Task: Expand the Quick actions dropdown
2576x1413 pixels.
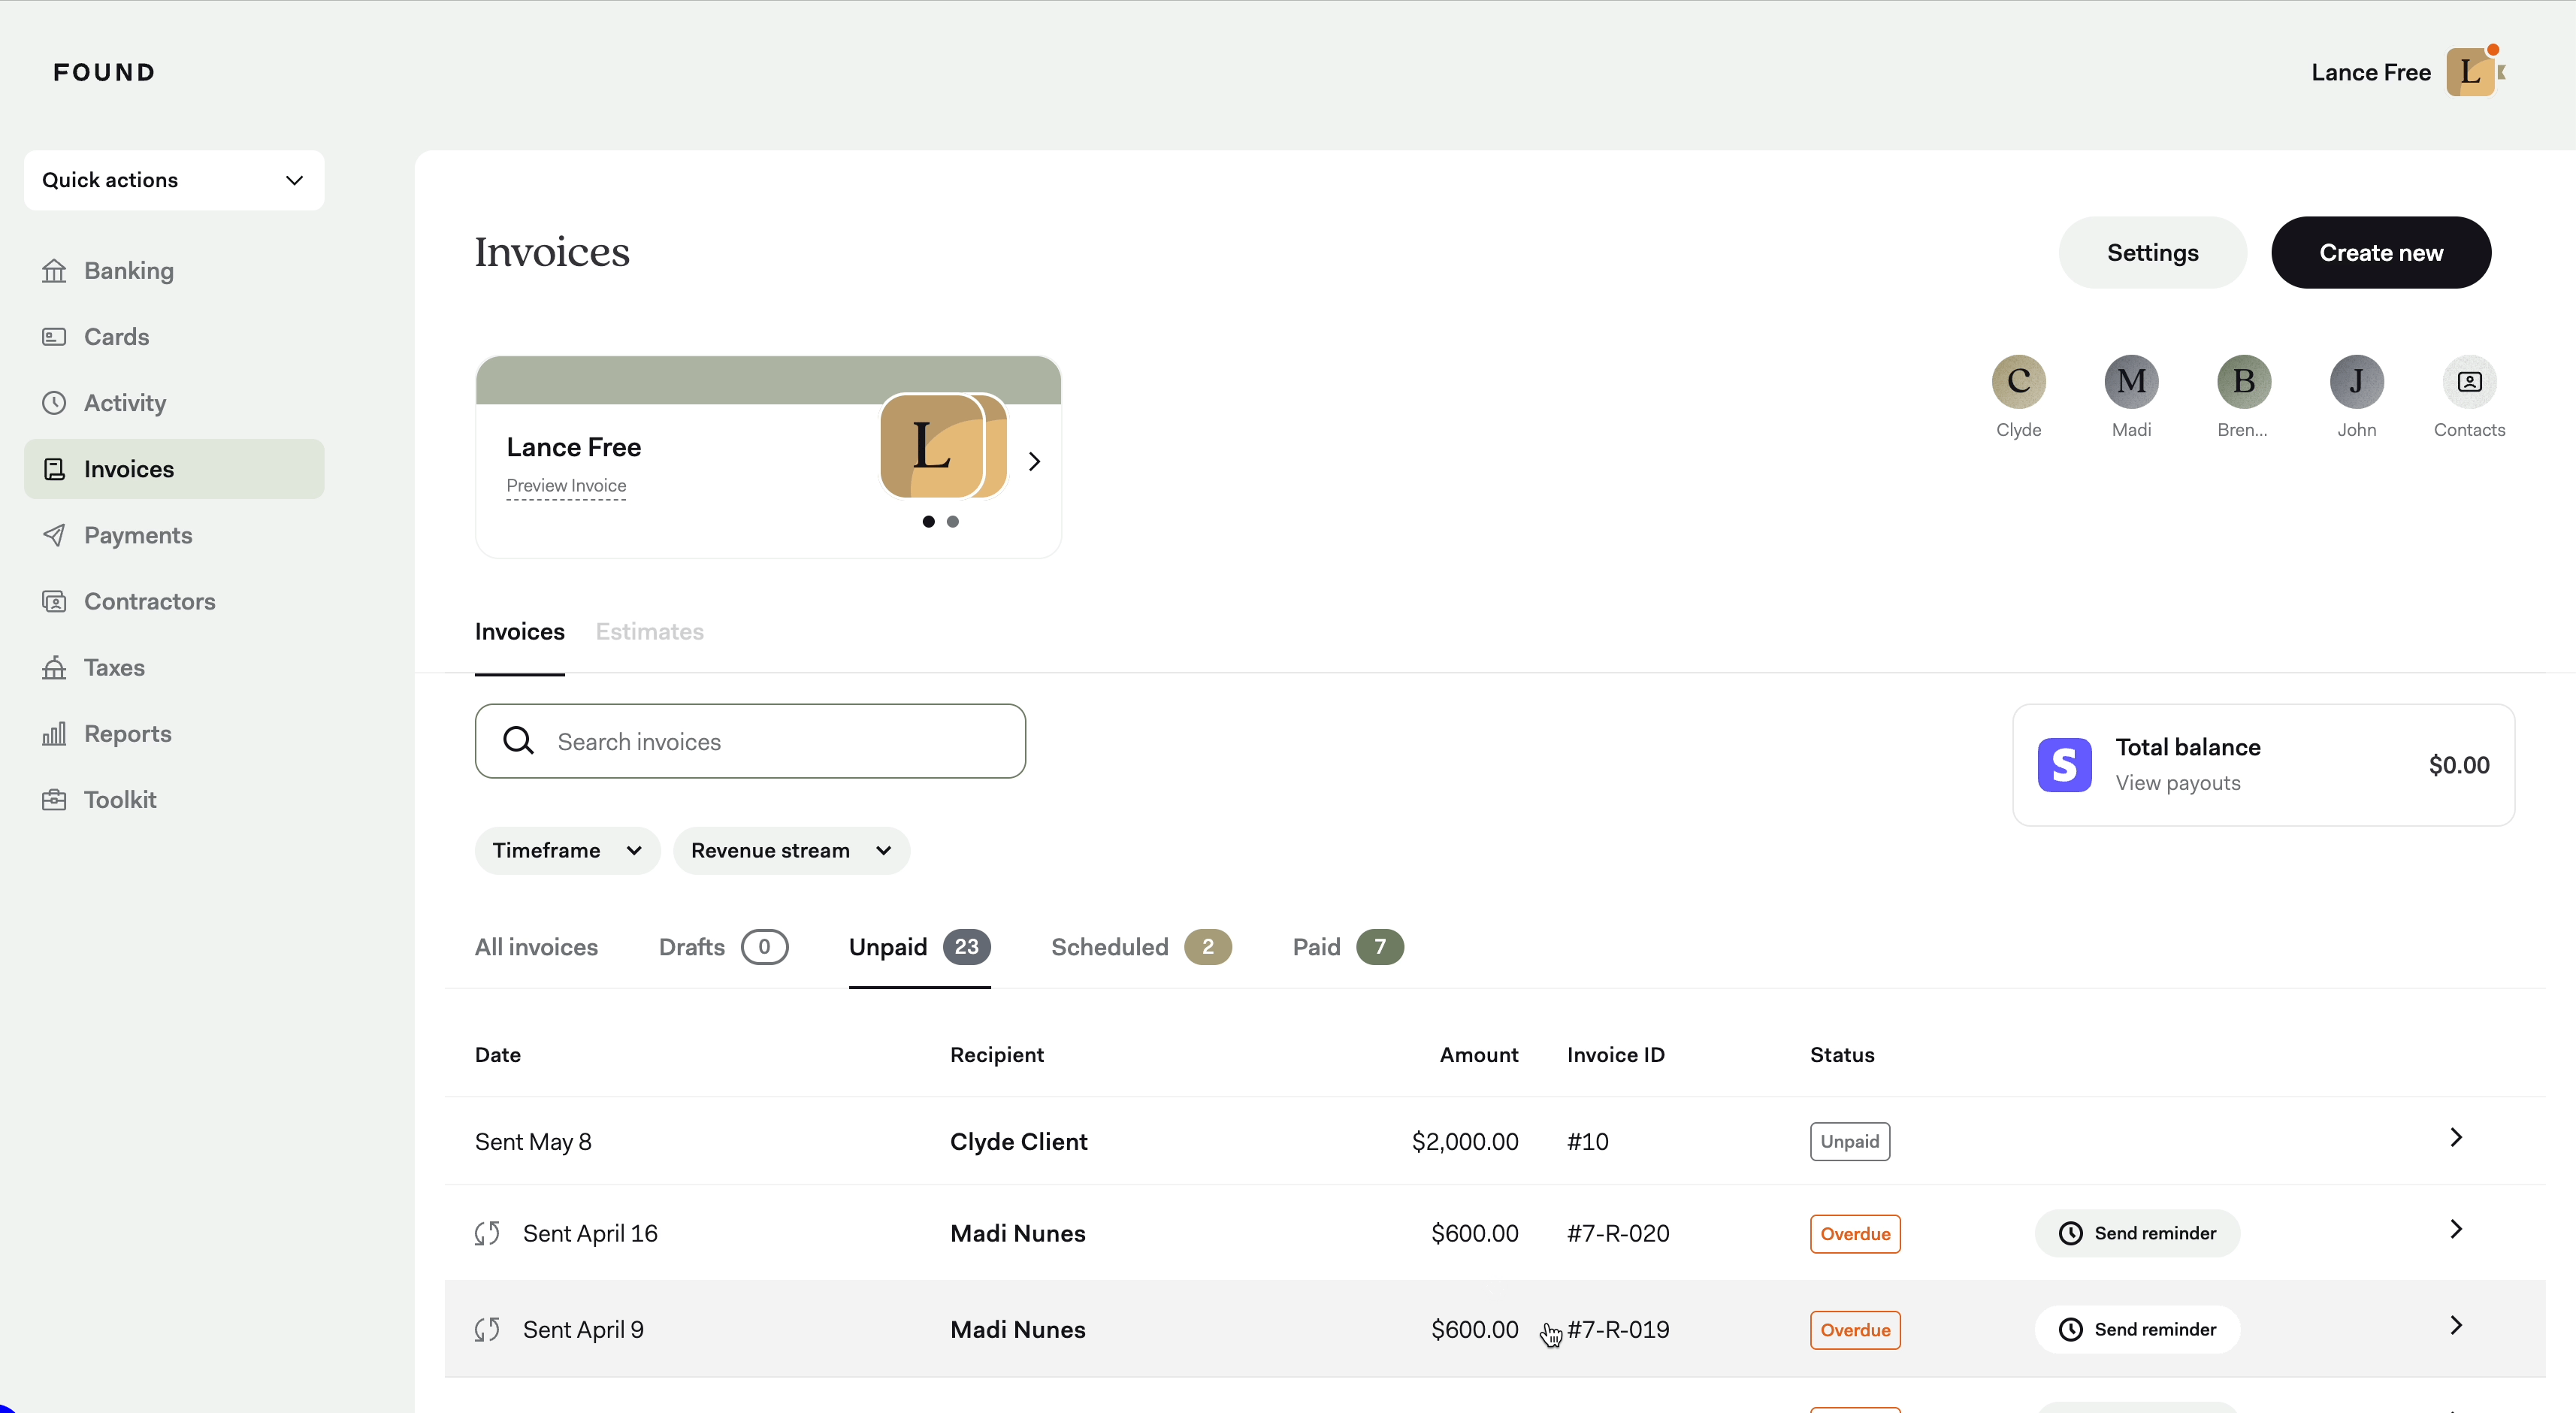Action: 174,180
